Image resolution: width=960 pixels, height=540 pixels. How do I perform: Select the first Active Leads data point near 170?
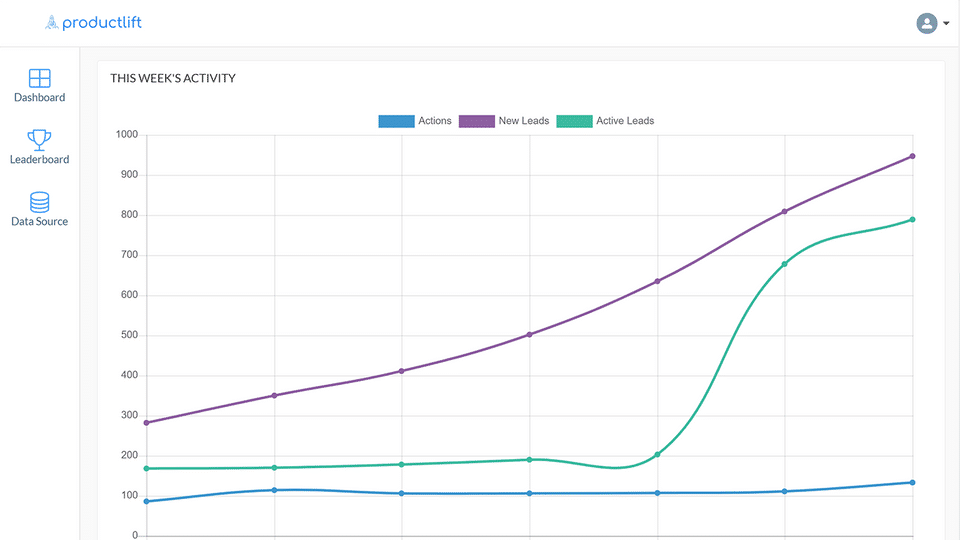146,469
